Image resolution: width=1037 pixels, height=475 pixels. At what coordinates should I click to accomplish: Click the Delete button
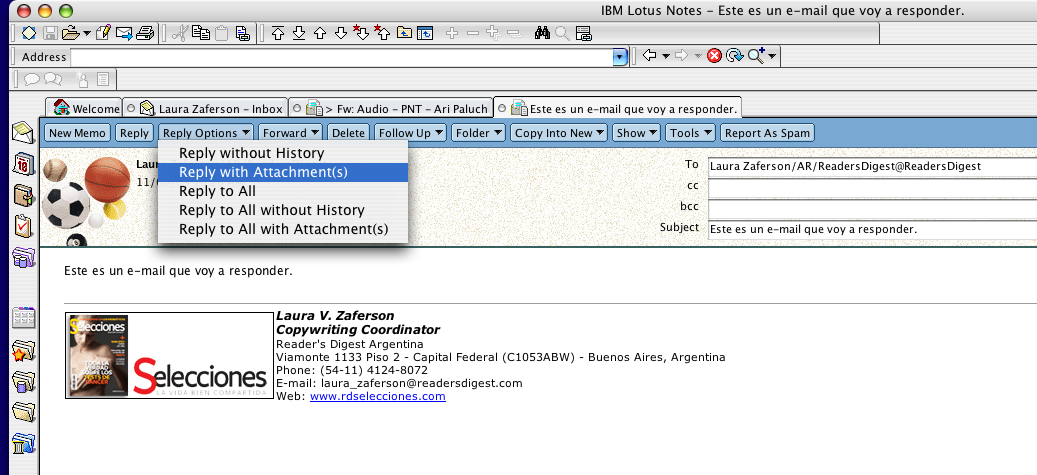point(348,133)
